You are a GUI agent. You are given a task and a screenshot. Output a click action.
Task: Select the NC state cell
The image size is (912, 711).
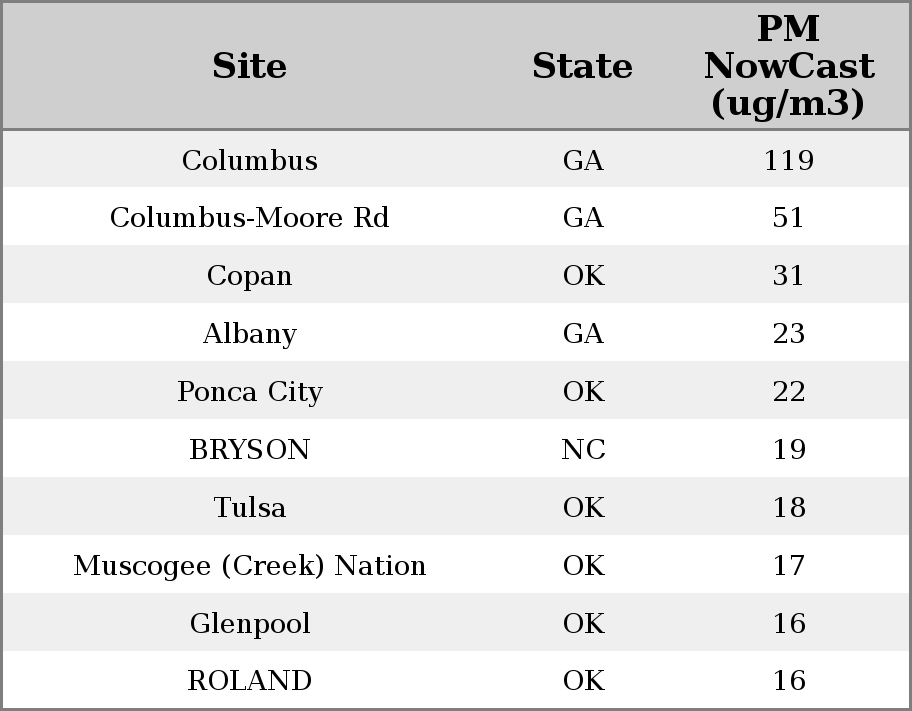[583, 450]
